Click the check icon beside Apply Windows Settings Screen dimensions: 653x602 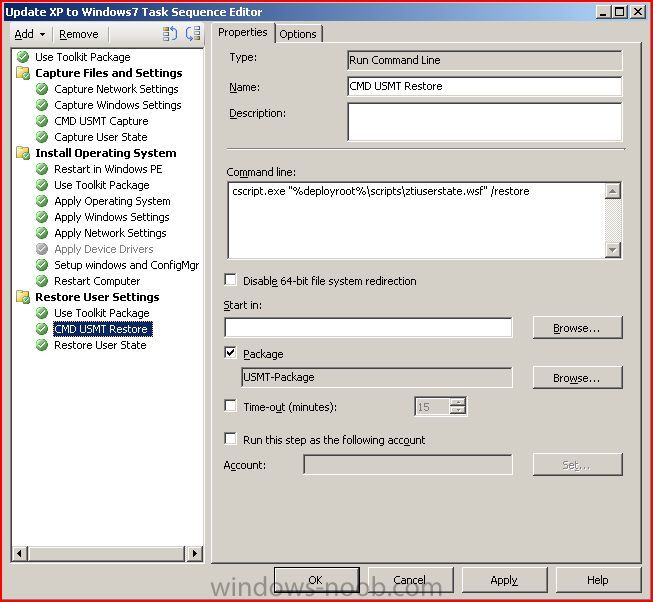point(42,217)
